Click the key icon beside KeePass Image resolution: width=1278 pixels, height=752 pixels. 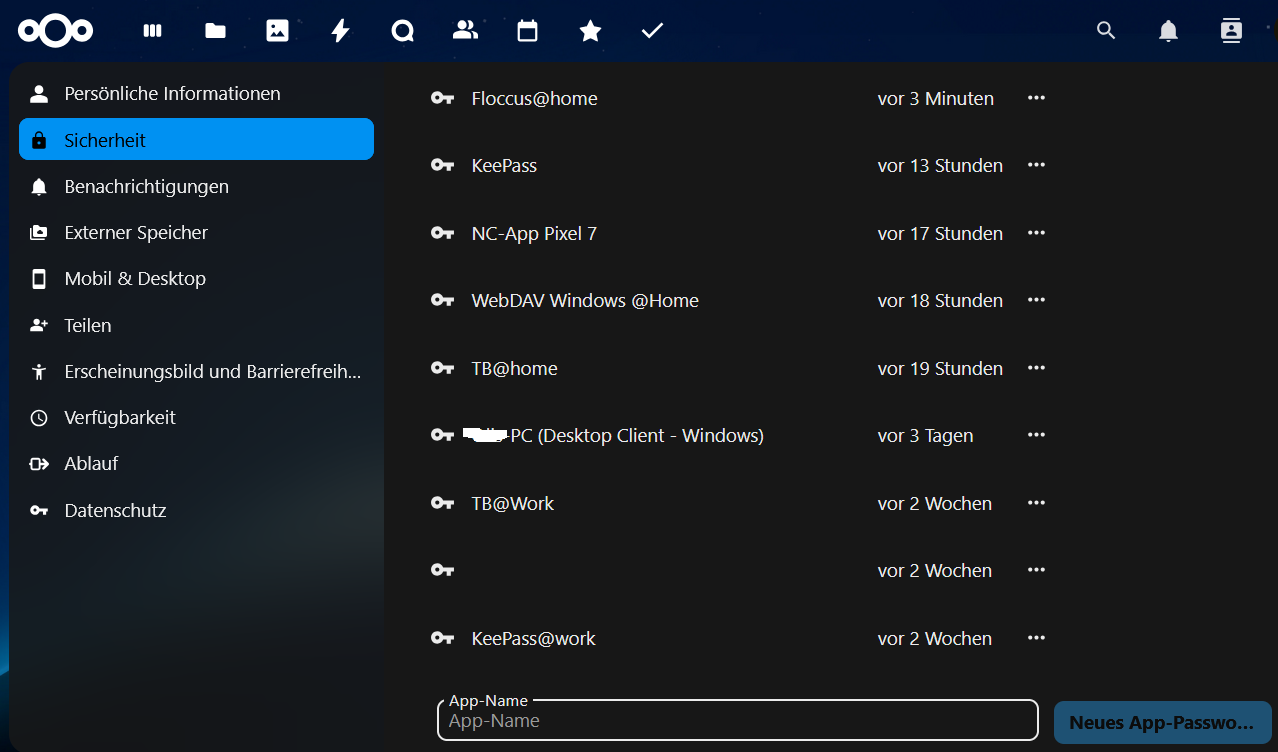442,165
